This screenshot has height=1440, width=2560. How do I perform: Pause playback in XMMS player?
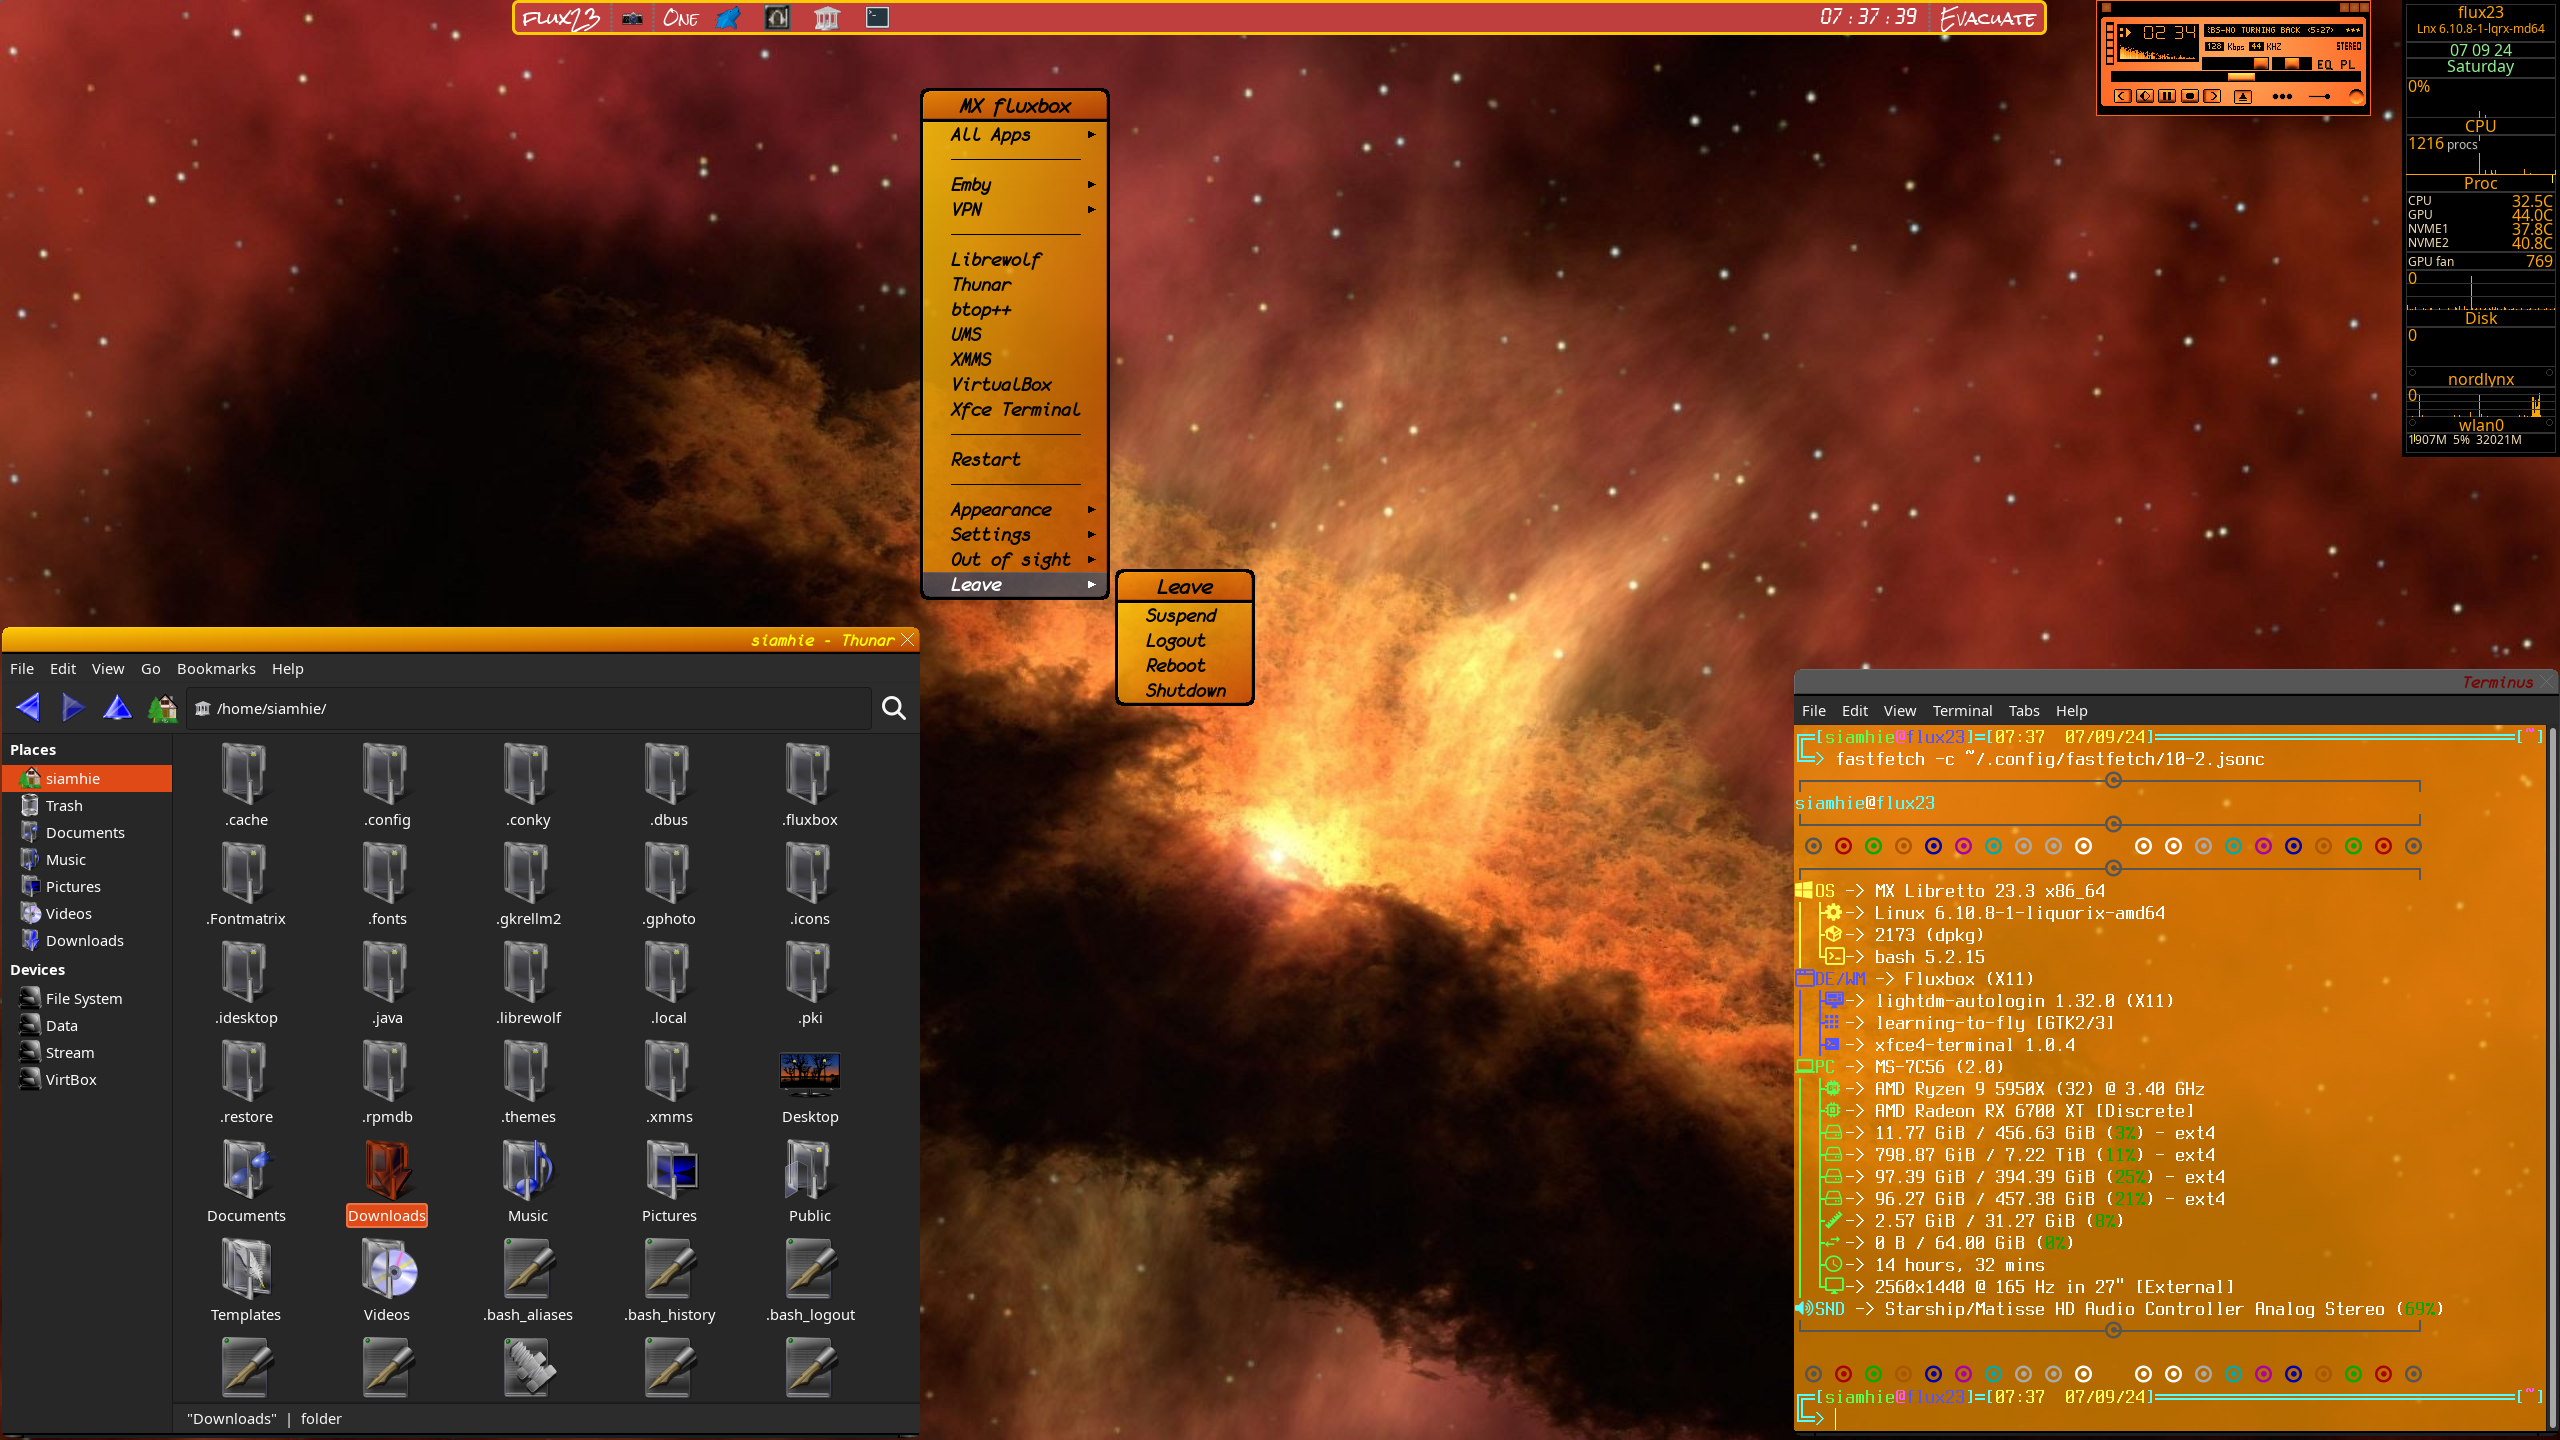pos(2167,96)
